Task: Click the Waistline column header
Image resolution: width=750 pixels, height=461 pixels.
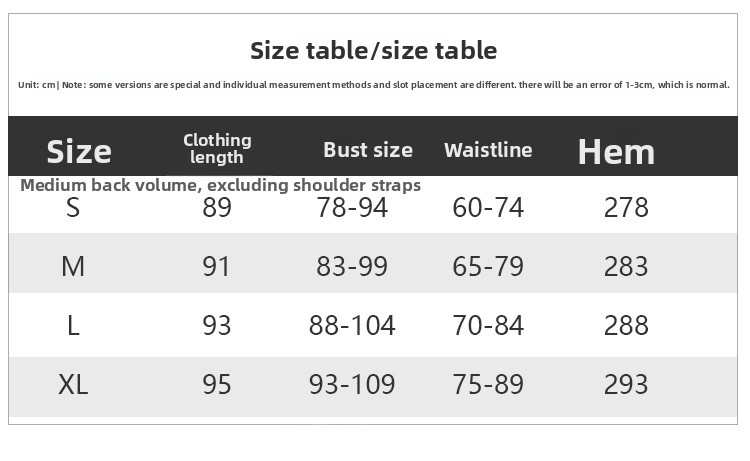Action: pyautogui.click(x=488, y=150)
